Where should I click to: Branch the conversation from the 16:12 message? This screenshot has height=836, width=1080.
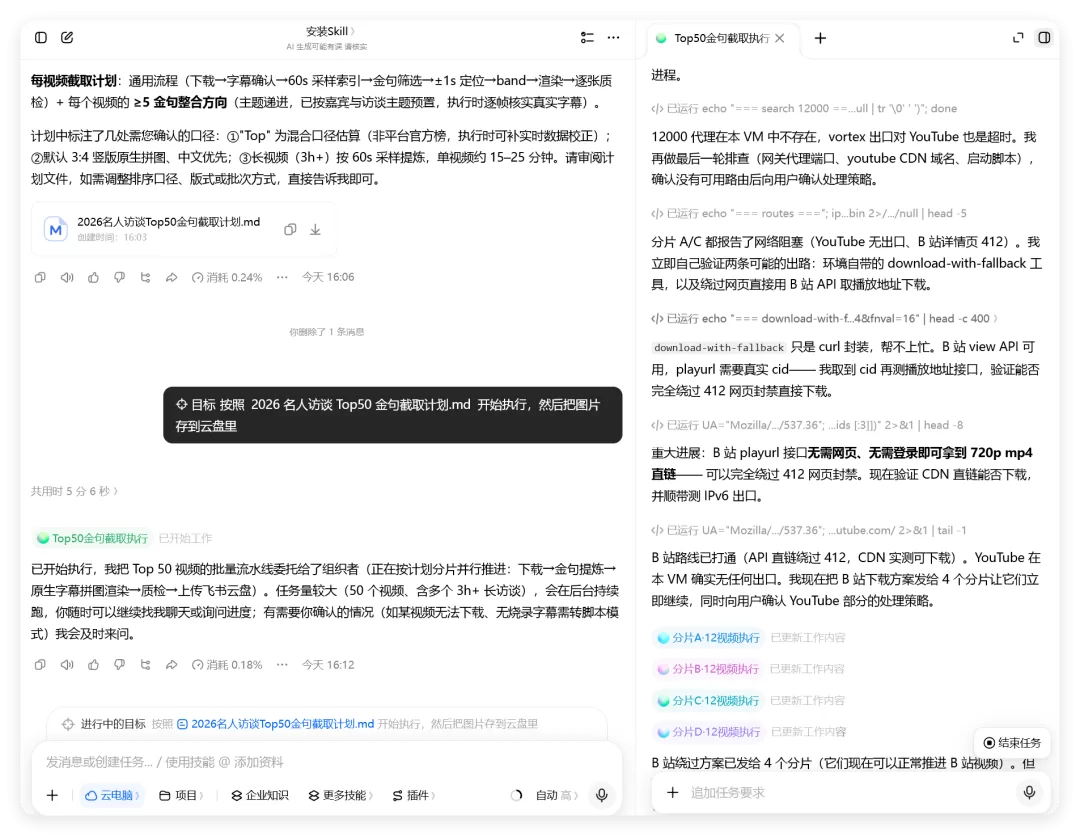(145, 665)
